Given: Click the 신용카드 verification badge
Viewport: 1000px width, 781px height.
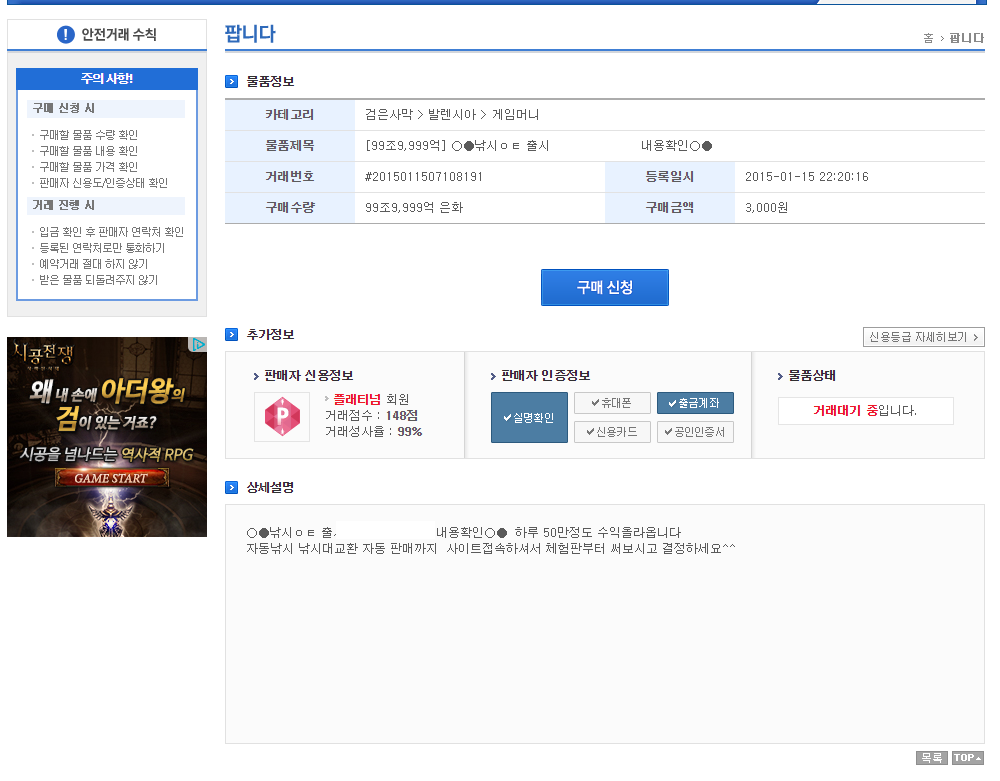Looking at the screenshot, I should pyautogui.click(x=612, y=432).
